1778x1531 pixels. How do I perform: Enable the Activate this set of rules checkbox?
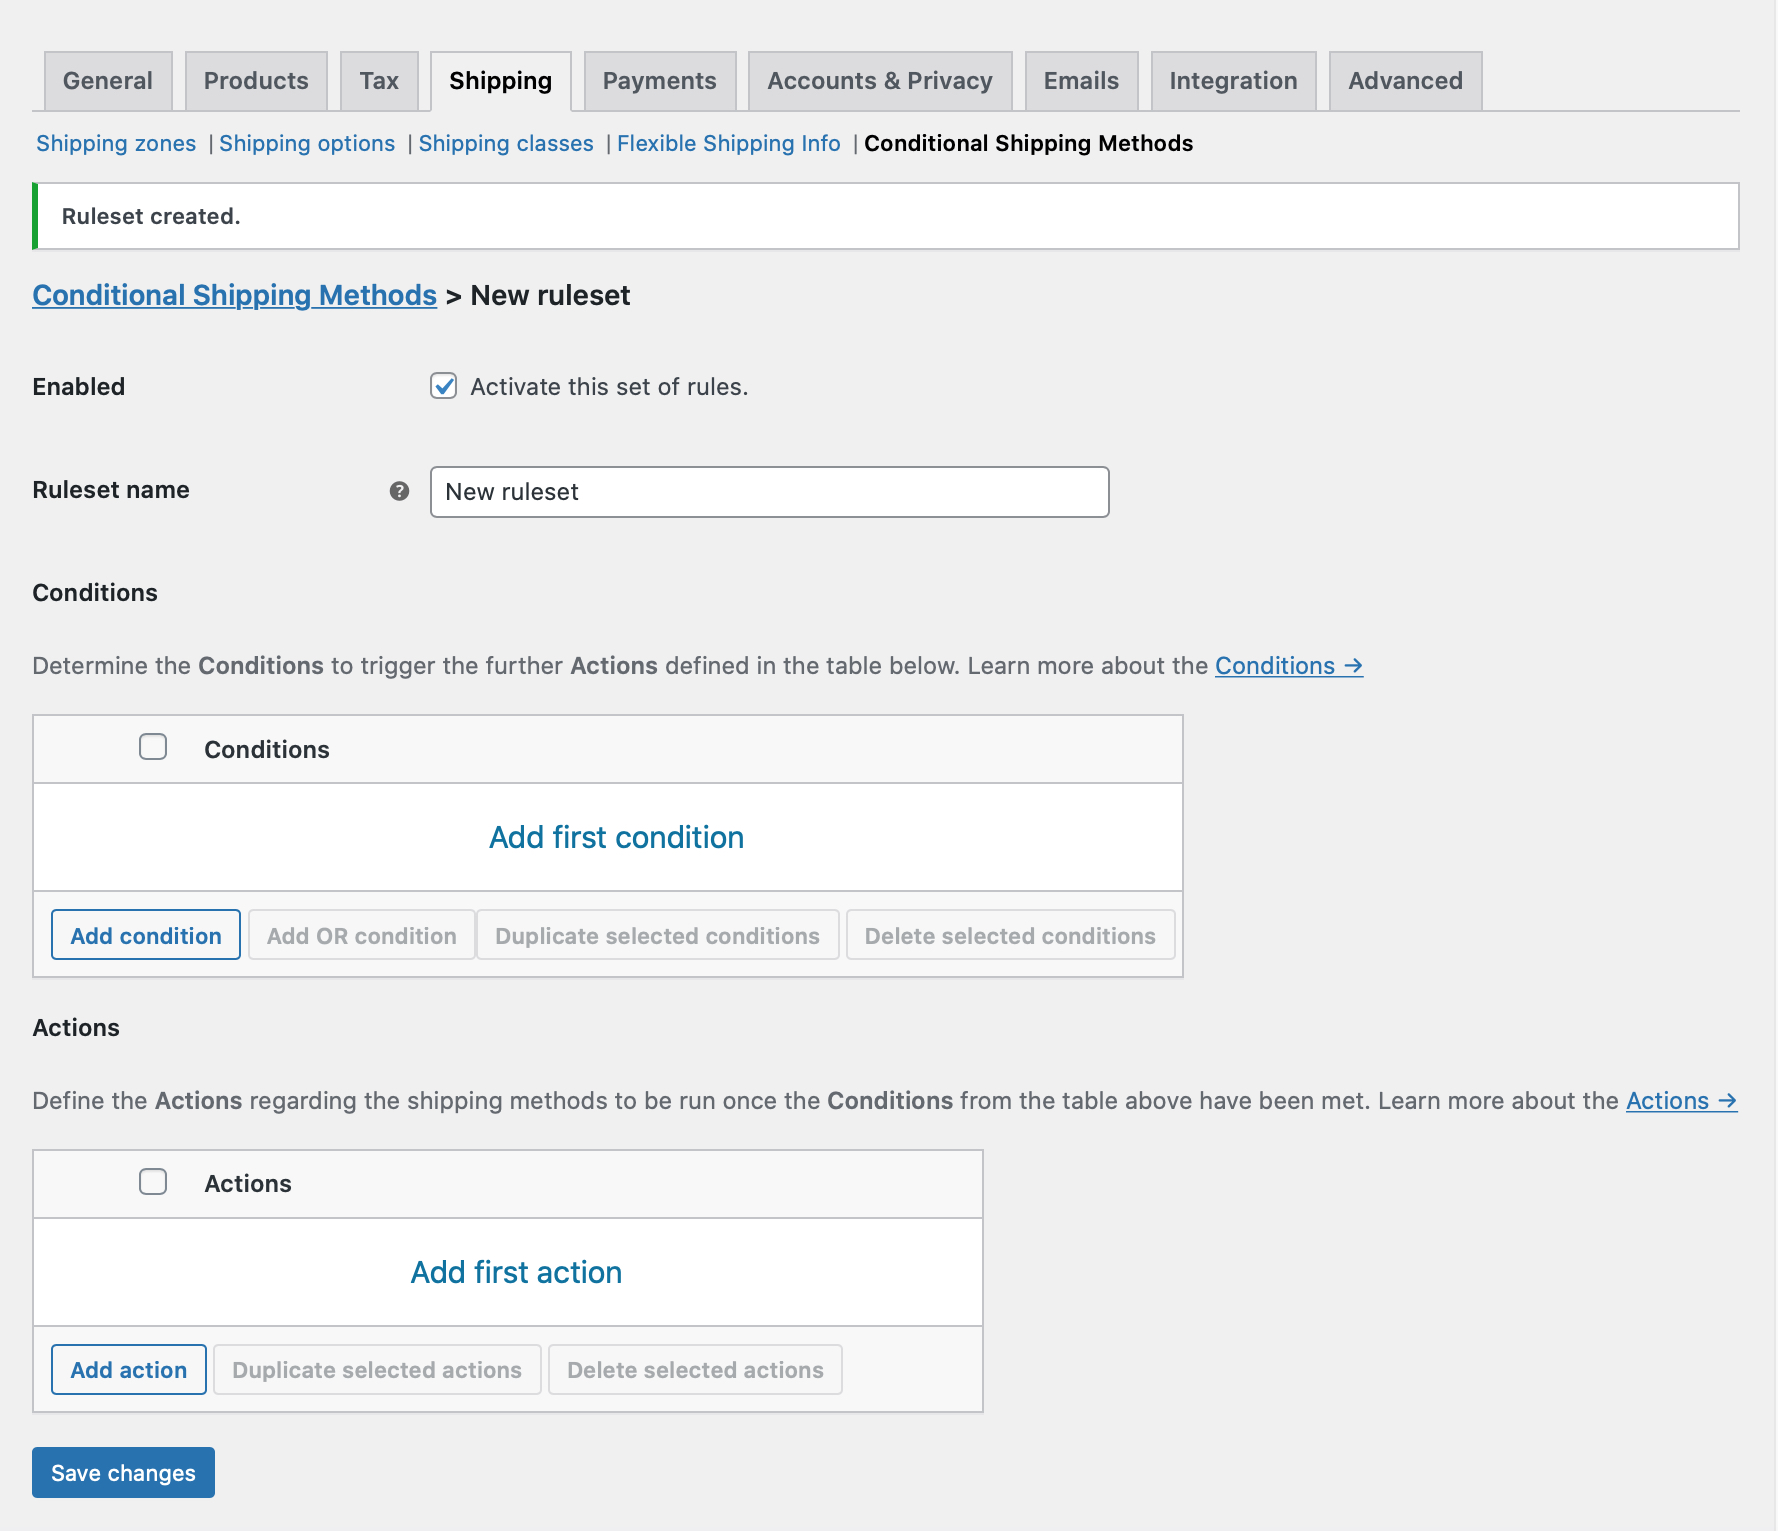click(443, 386)
